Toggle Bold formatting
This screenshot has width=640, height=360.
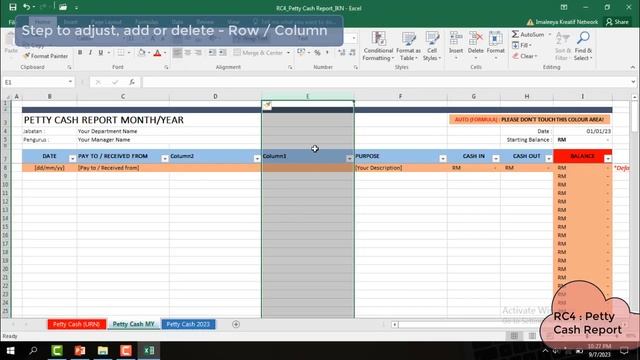pyautogui.click(x=80, y=53)
